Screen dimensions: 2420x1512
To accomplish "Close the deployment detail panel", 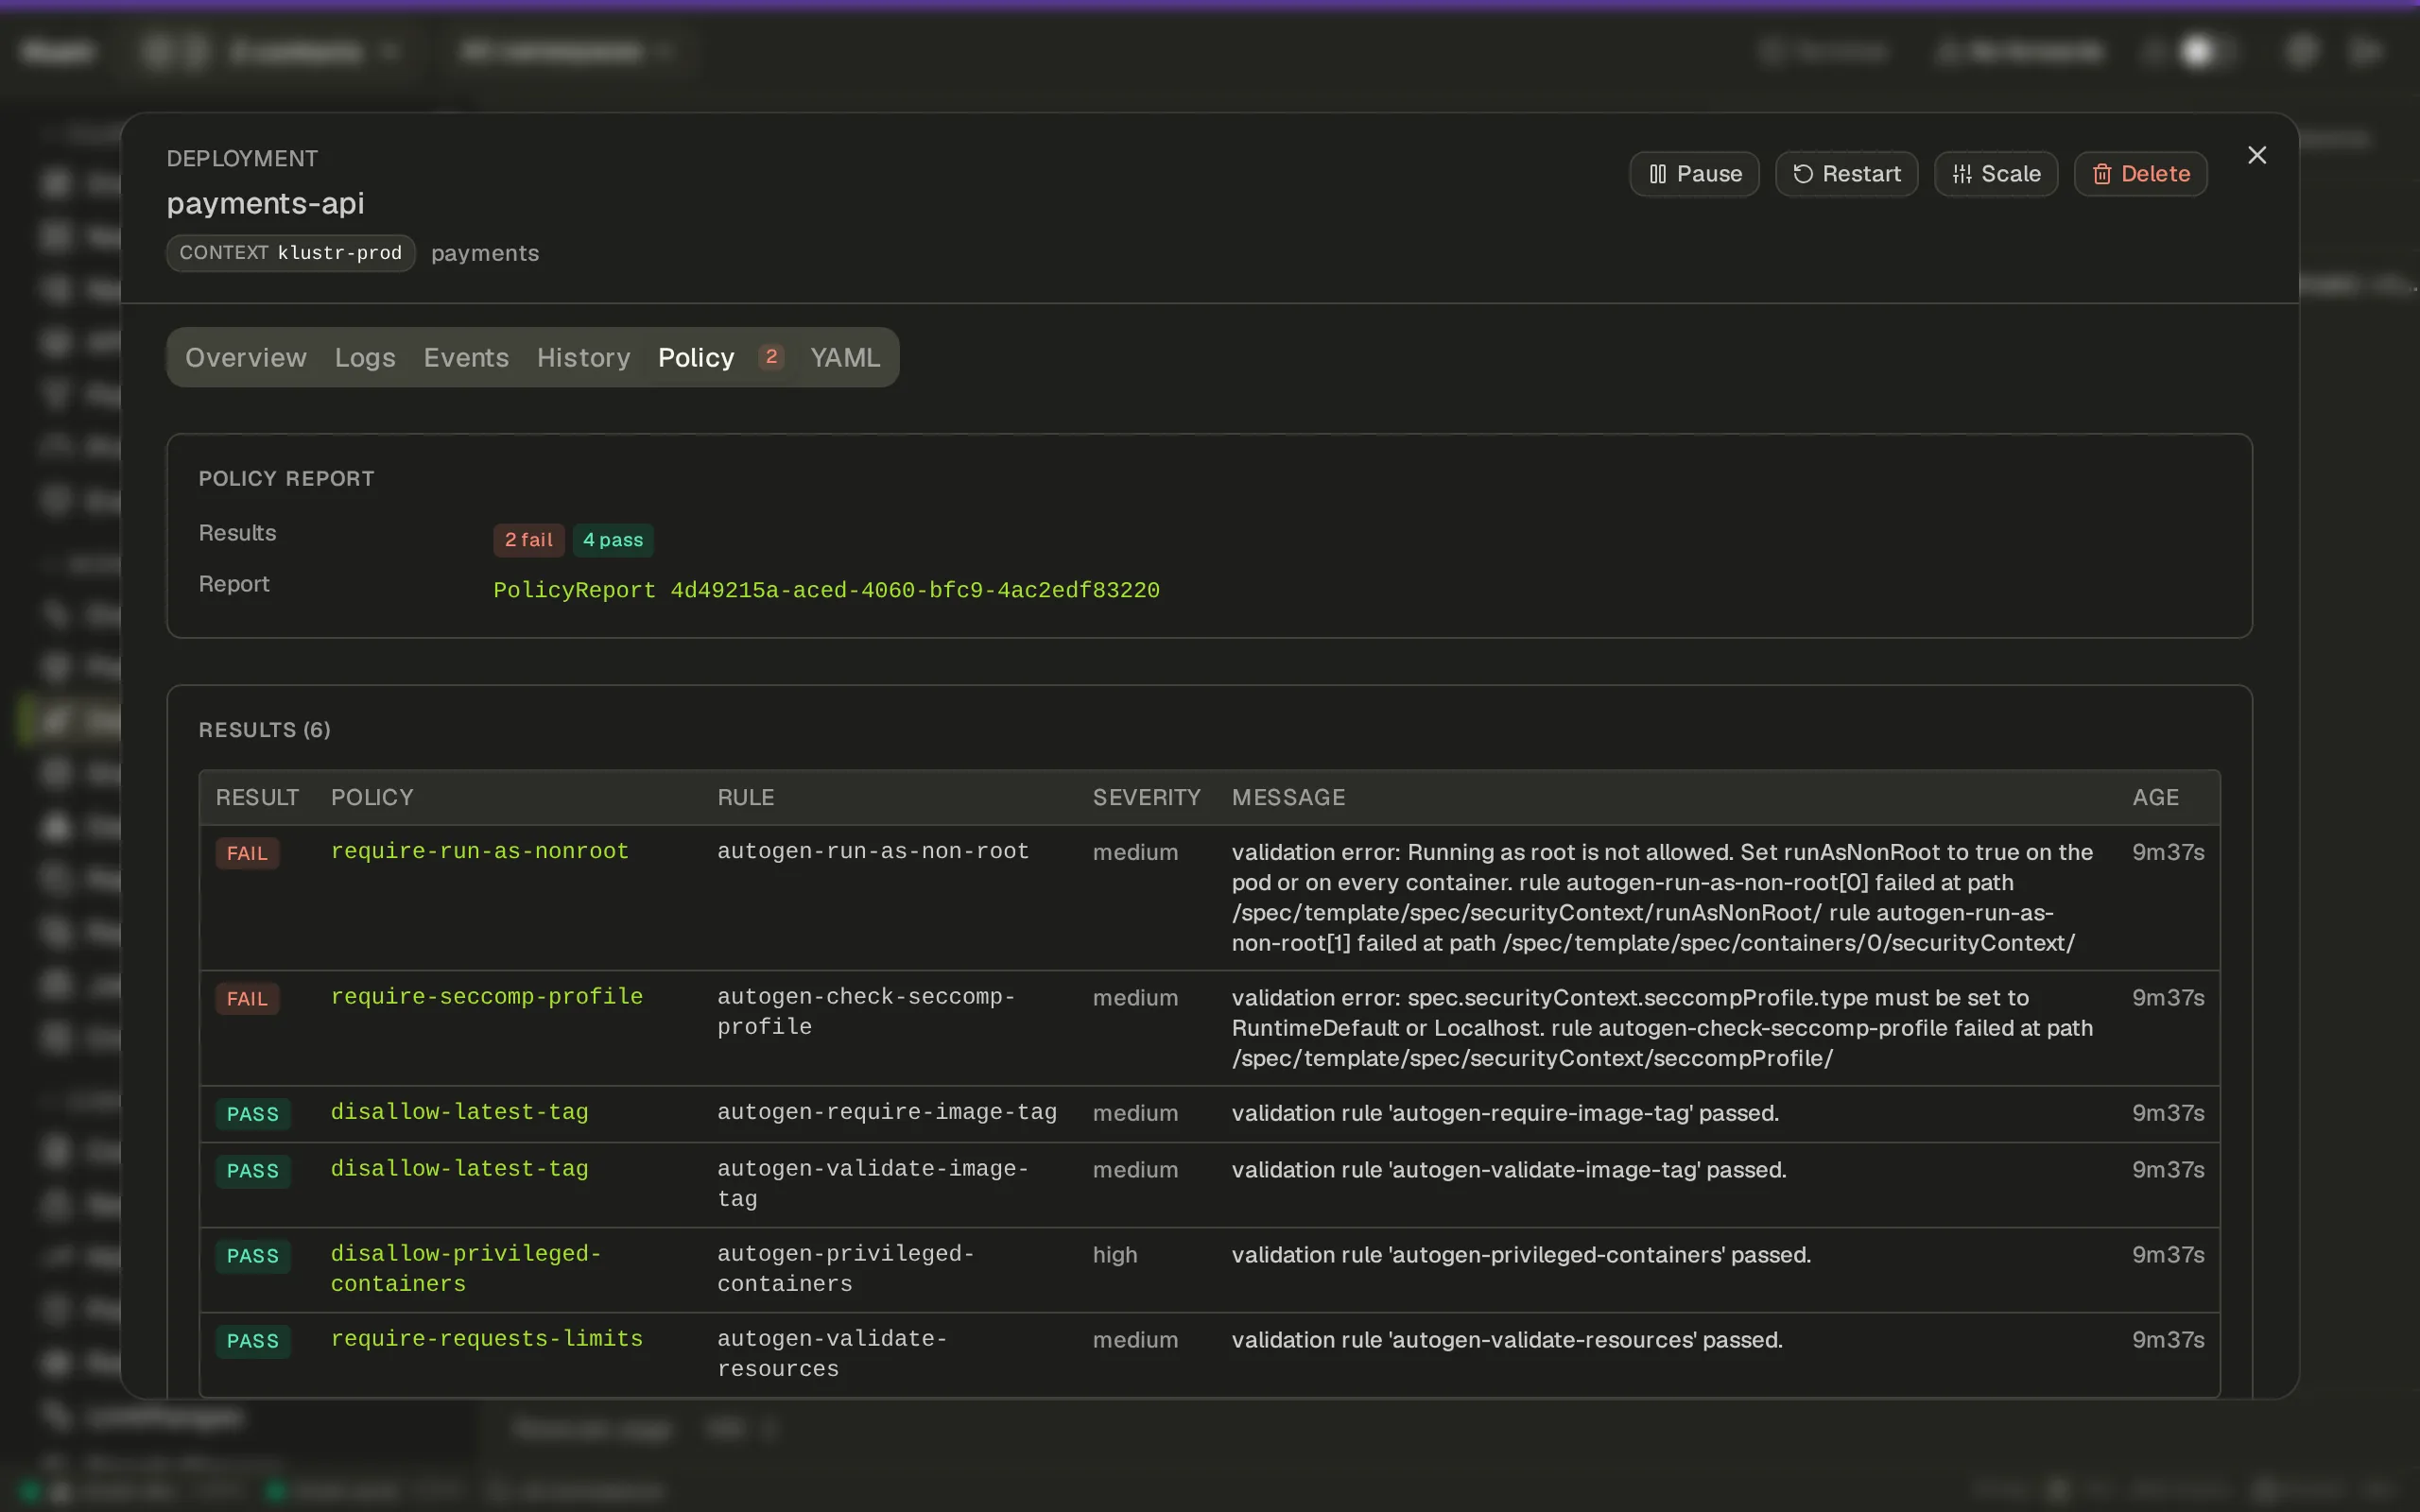I will click(2257, 155).
